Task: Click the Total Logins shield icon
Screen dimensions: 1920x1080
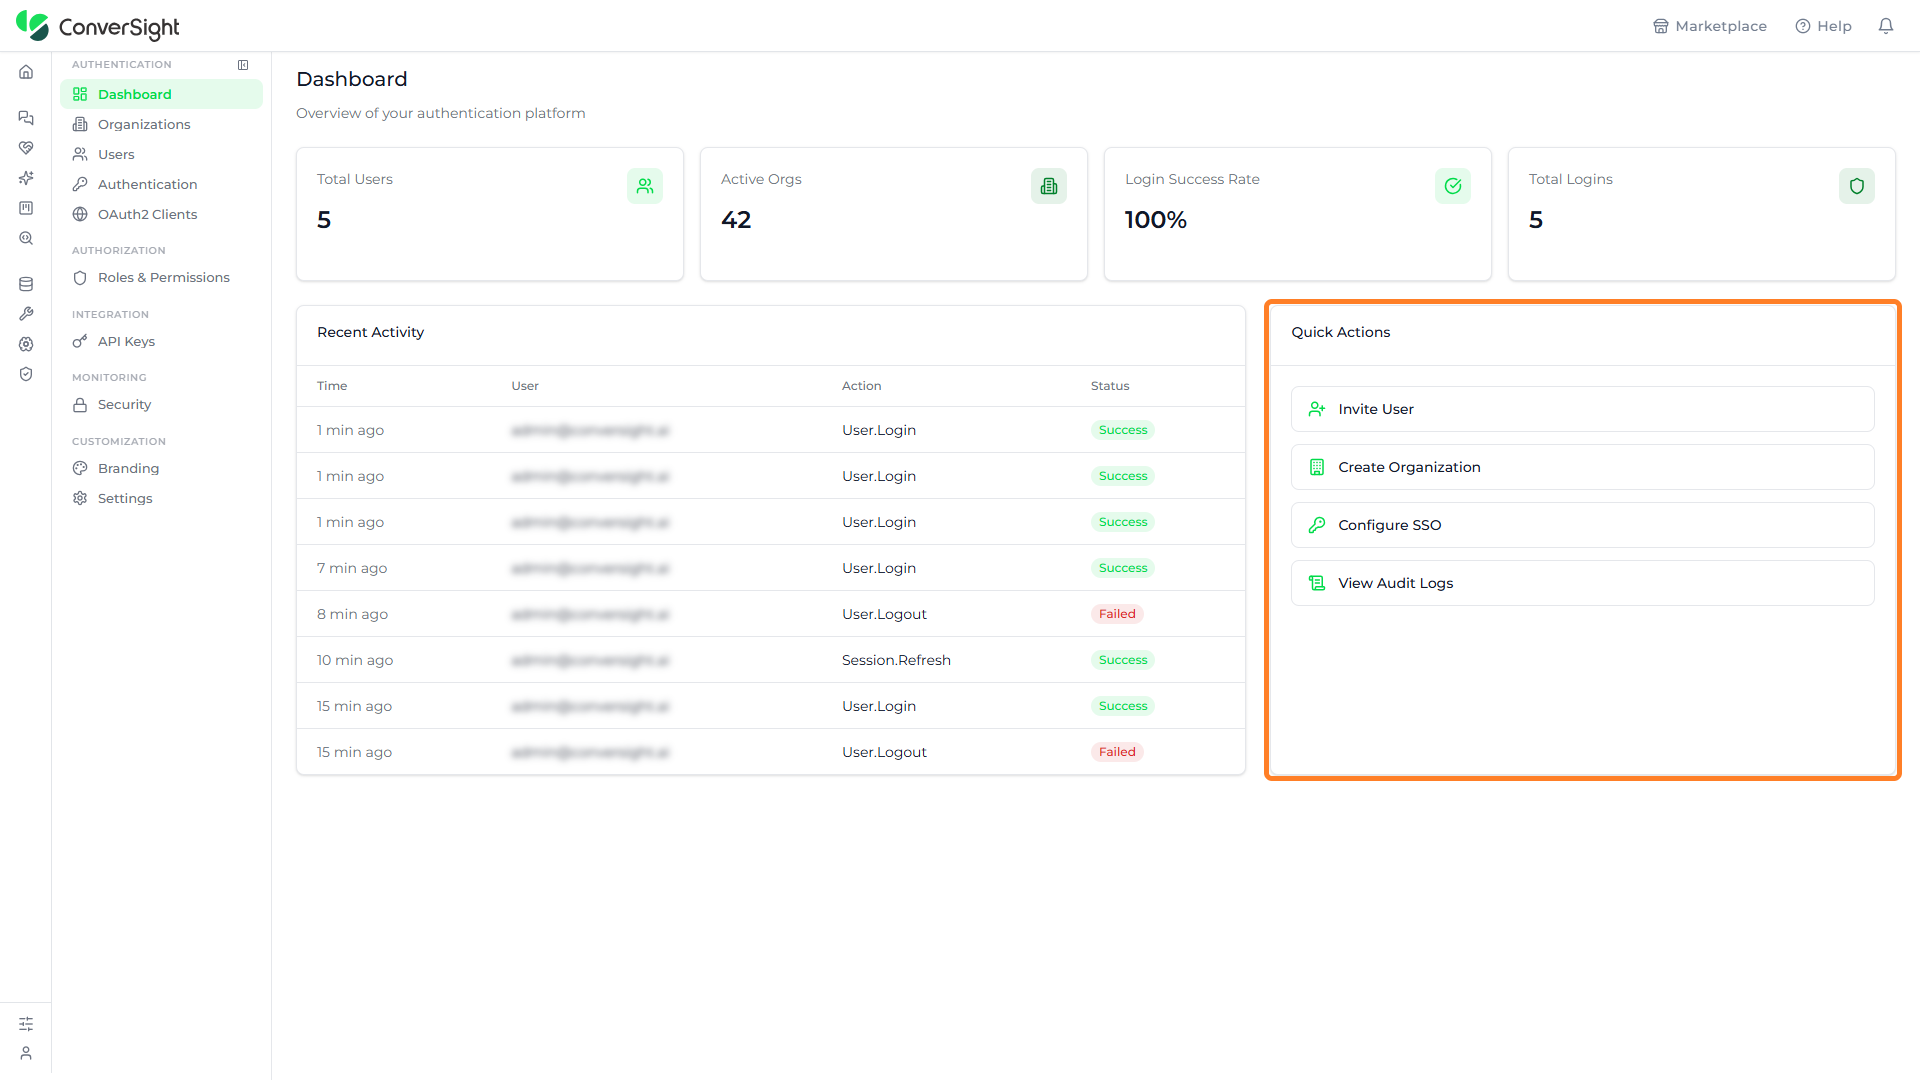Action: [x=1857, y=186]
